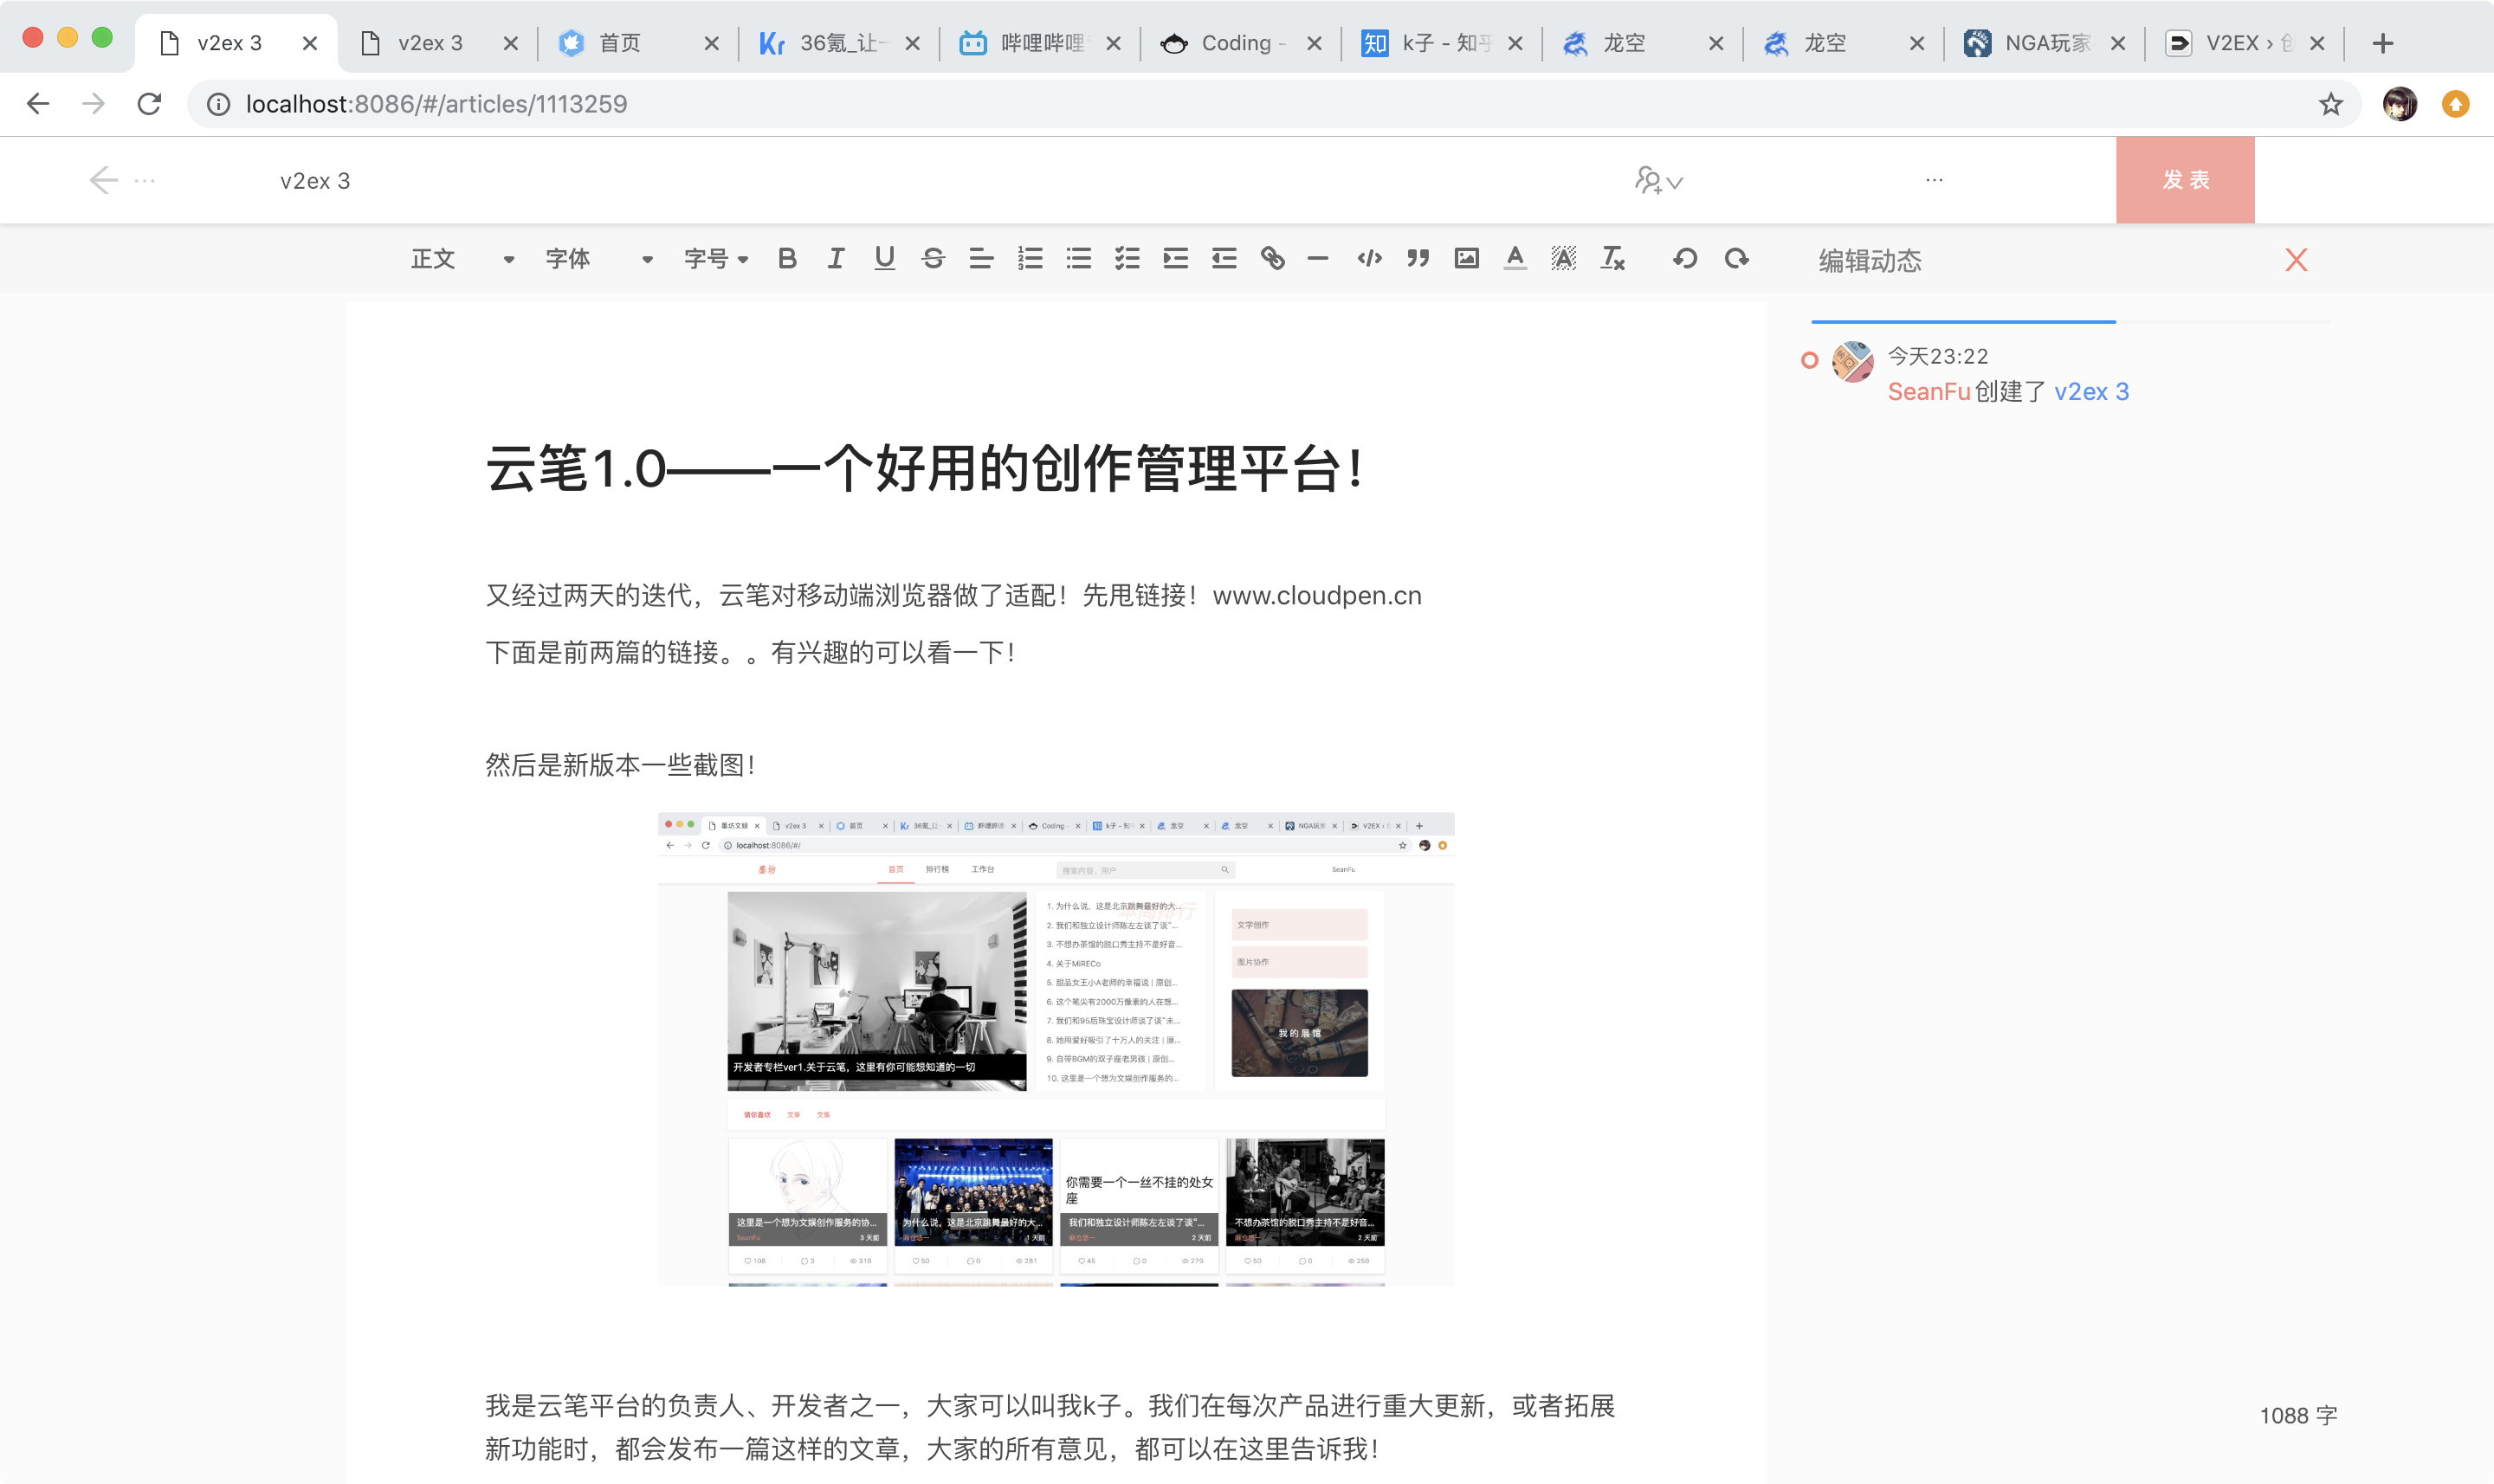Insert a hyperlink with link icon

pos(1272,259)
